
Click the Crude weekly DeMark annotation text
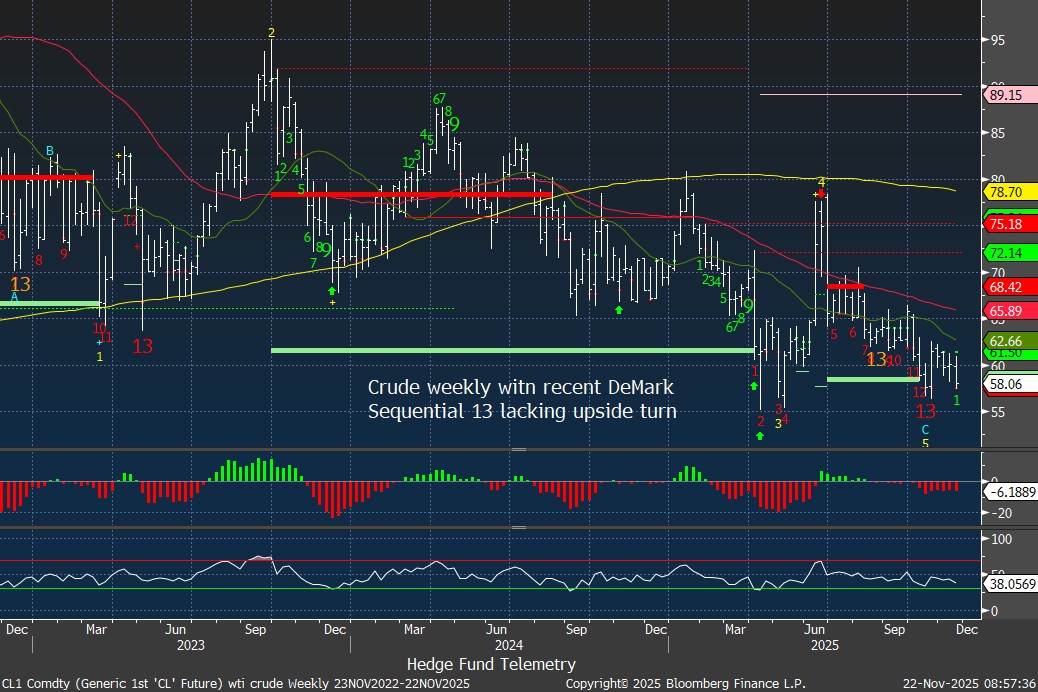pyautogui.click(x=522, y=398)
